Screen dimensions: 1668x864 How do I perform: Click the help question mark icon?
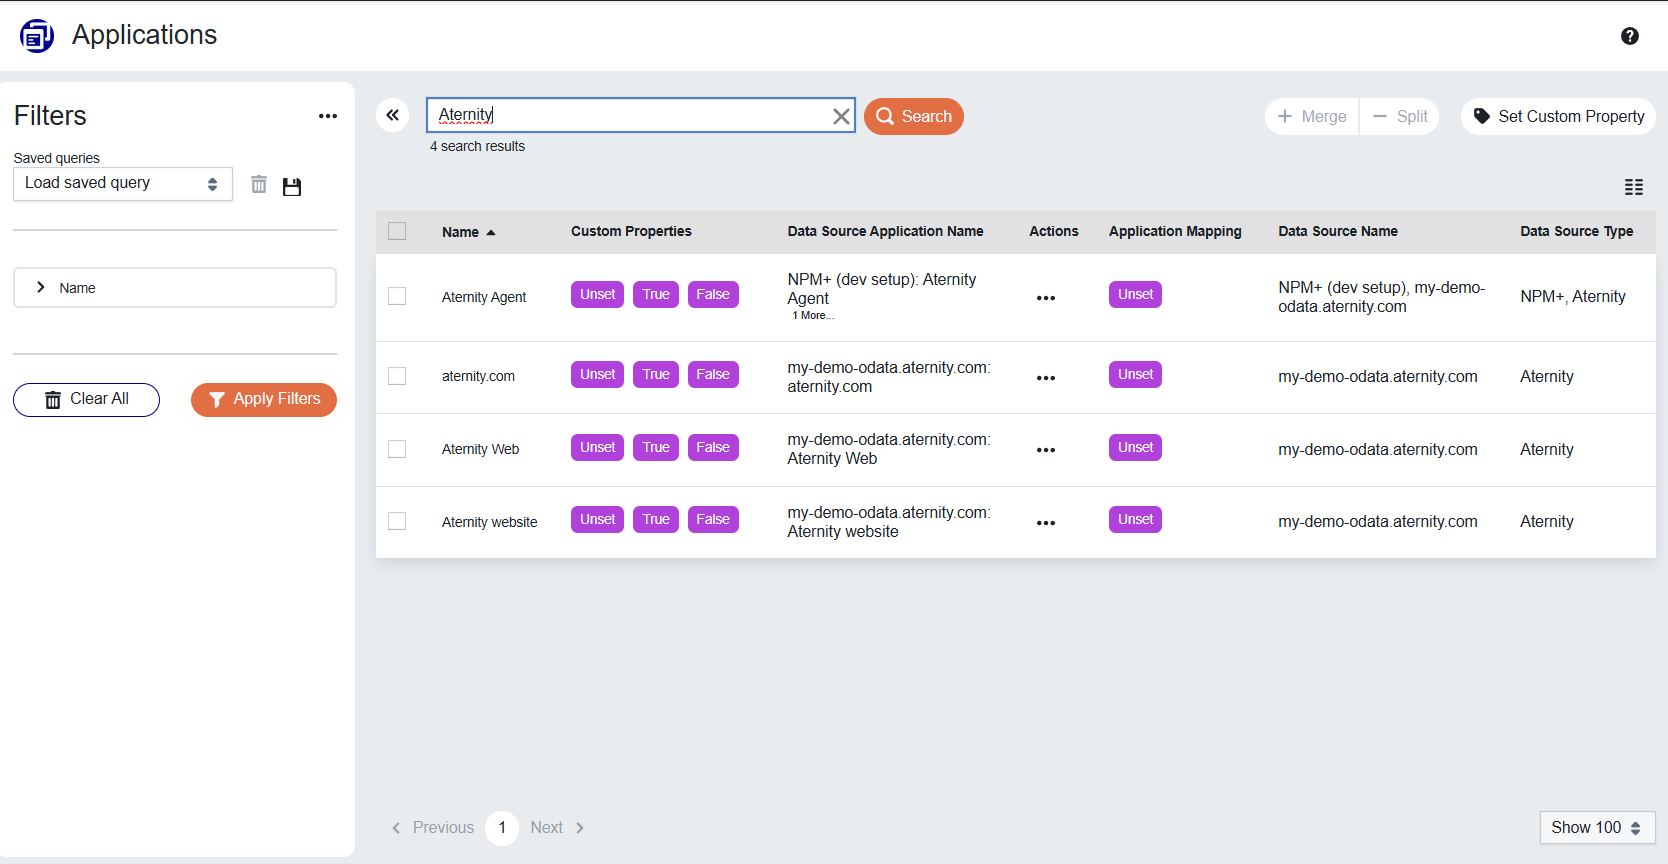pyautogui.click(x=1629, y=36)
